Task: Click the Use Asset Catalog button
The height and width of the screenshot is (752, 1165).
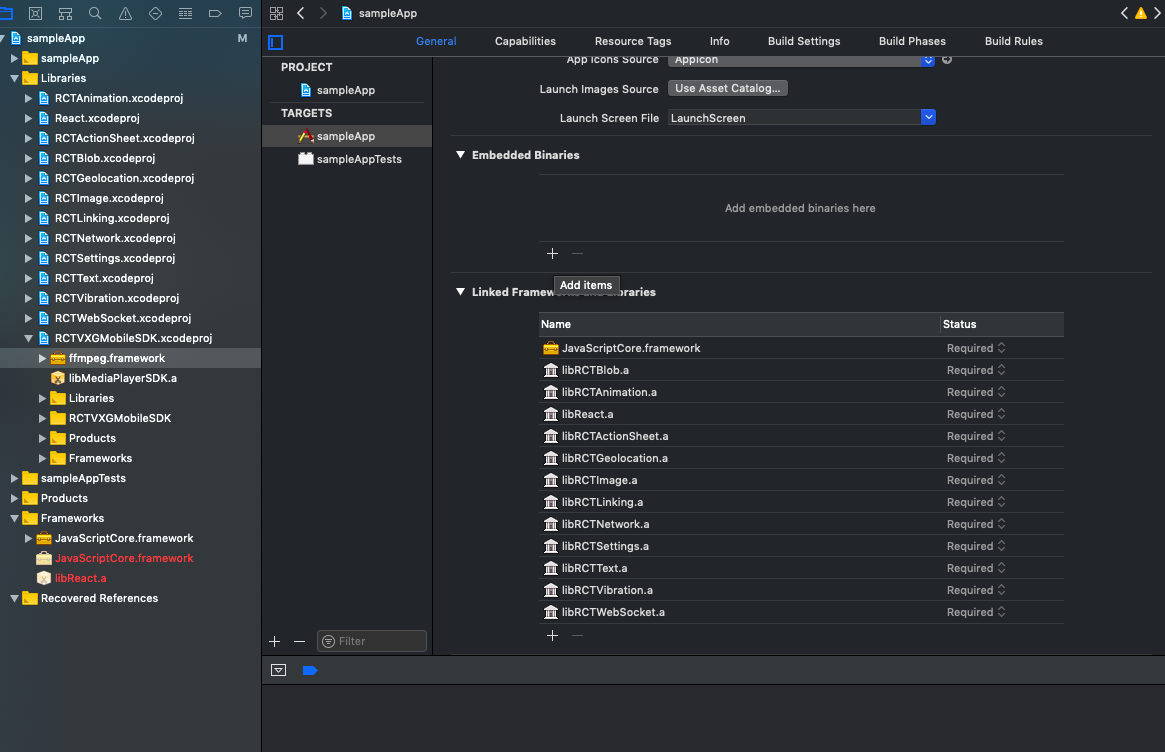Action: 727,88
